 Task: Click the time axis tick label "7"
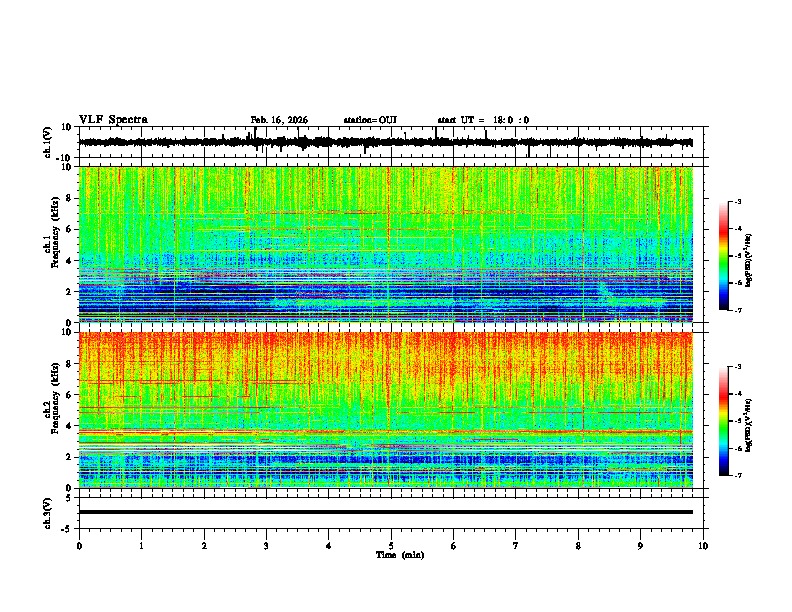[x=516, y=546]
